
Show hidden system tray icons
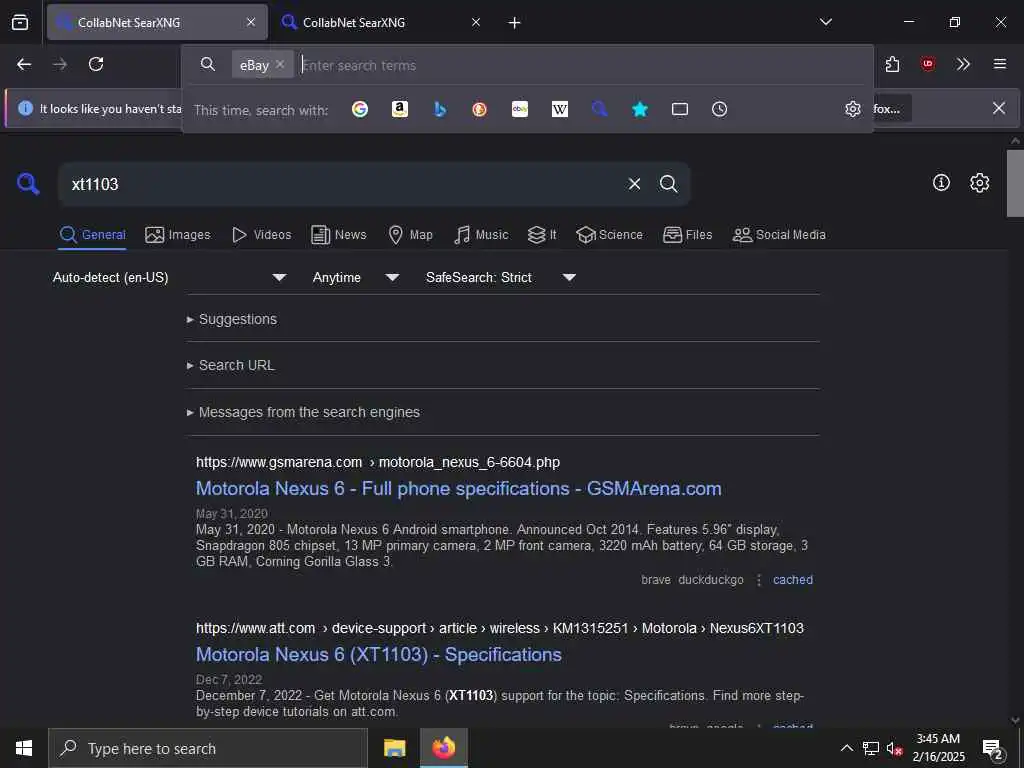846,748
